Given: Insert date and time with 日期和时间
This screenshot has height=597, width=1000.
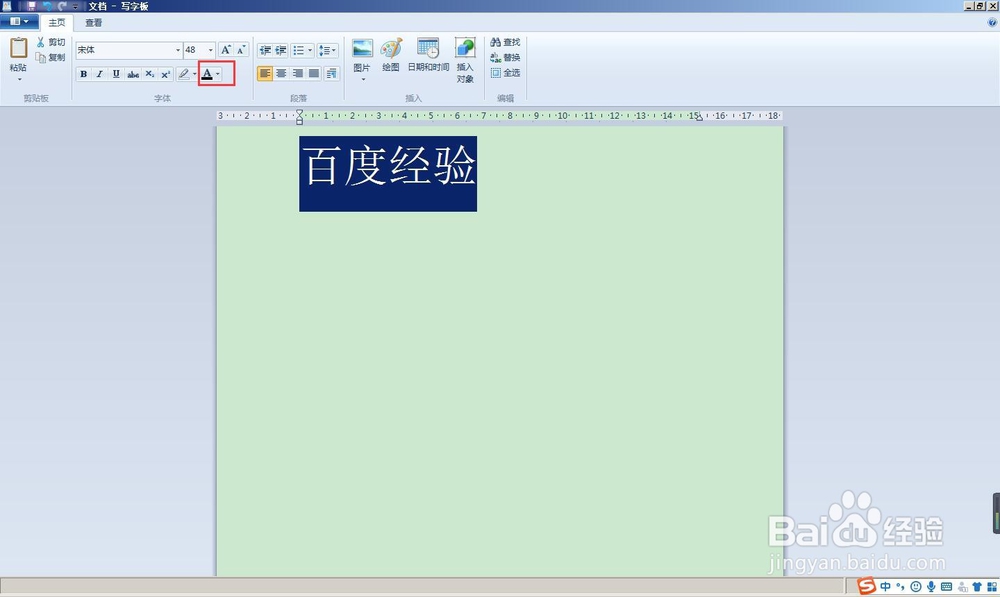Looking at the screenshot, I should click(x=428, y=45).
